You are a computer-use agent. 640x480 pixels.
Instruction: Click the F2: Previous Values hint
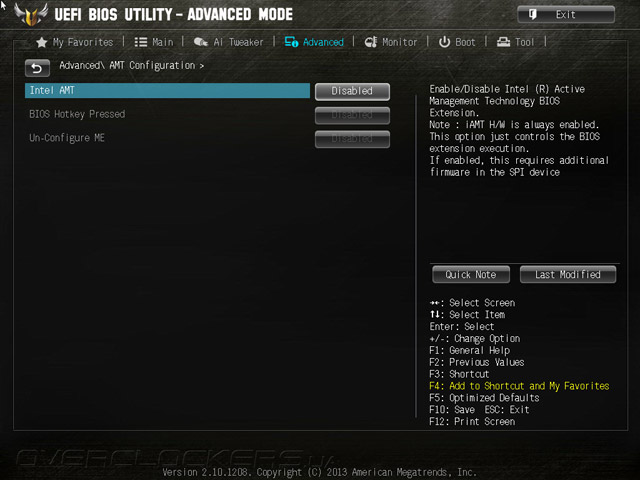(477, 362)
